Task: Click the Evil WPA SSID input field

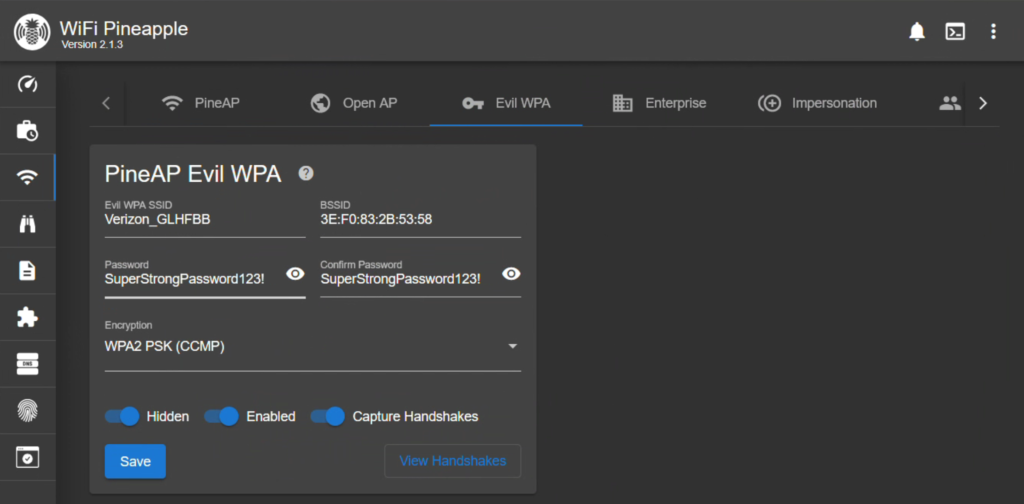Action: (205, 219)
